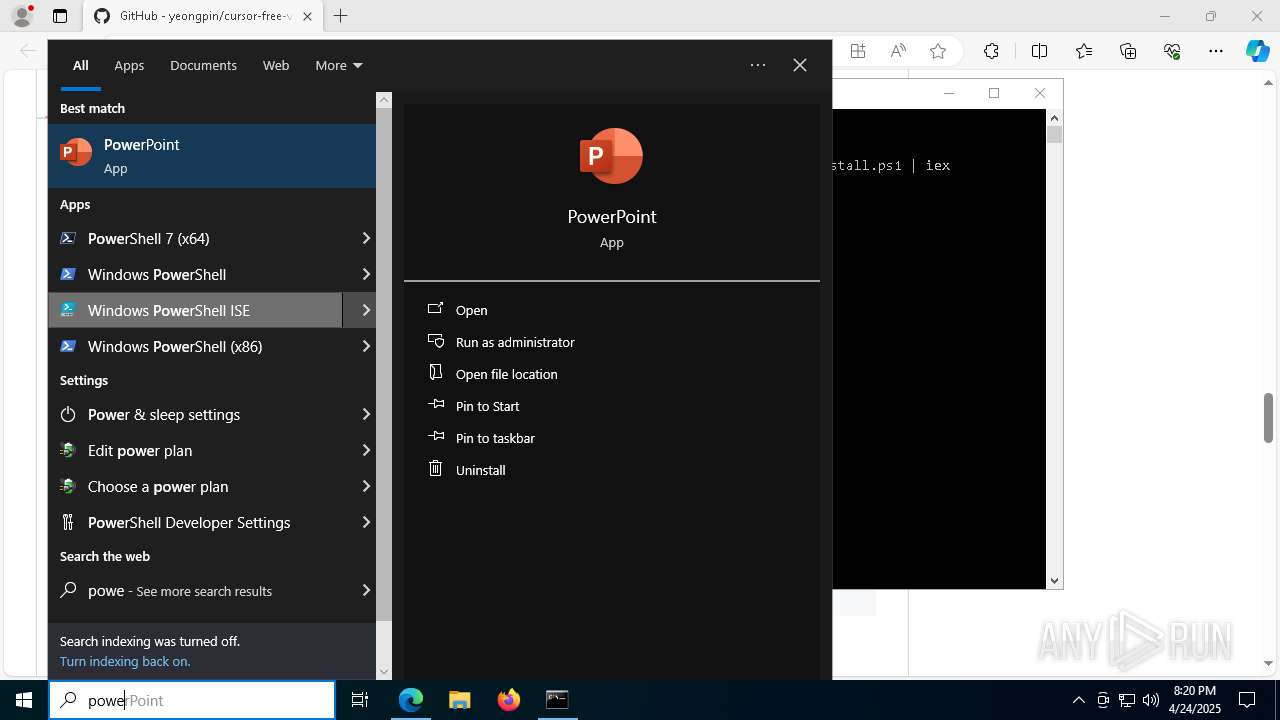Click the PowerShell 7 (x64) app icon

tap(68, 238)
